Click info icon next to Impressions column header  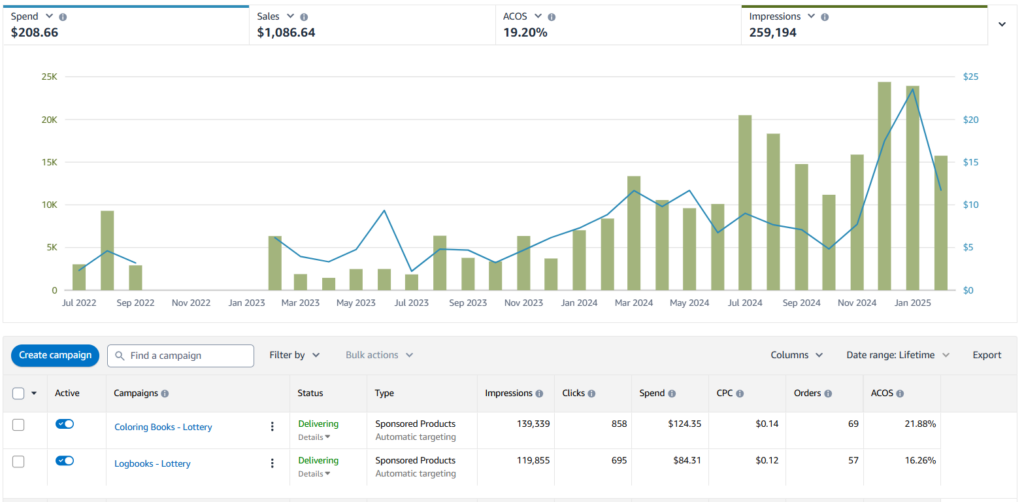pyautogui.click(x=539, y=394)
